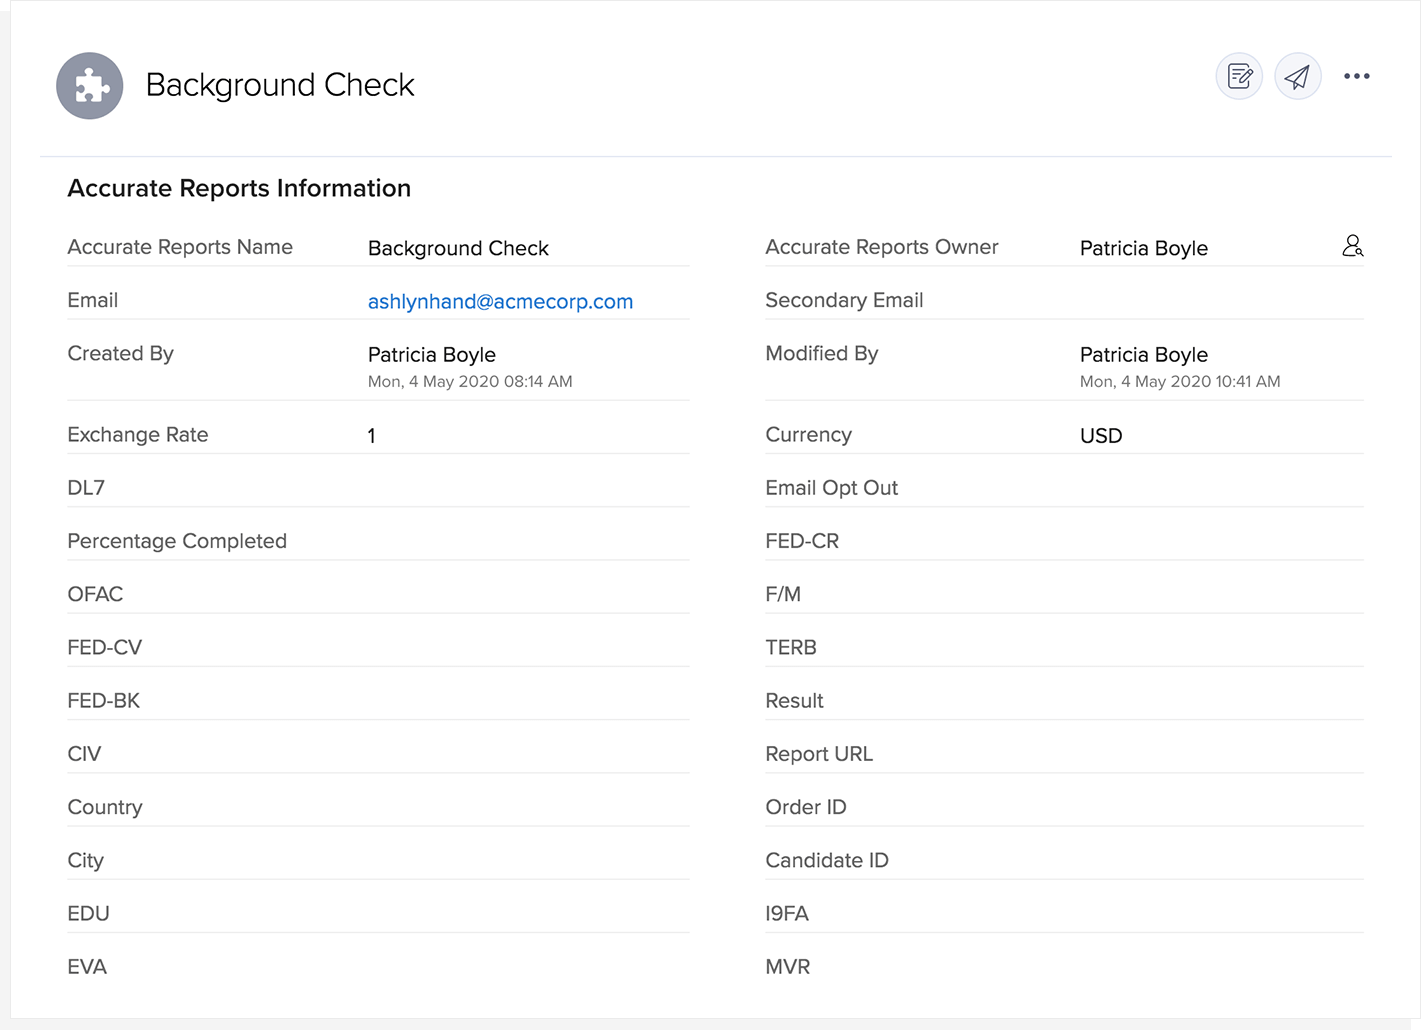Open the More actions ellipsis menu
Viewport: 1421px width, 1030px height.
tap(1357, 76)
